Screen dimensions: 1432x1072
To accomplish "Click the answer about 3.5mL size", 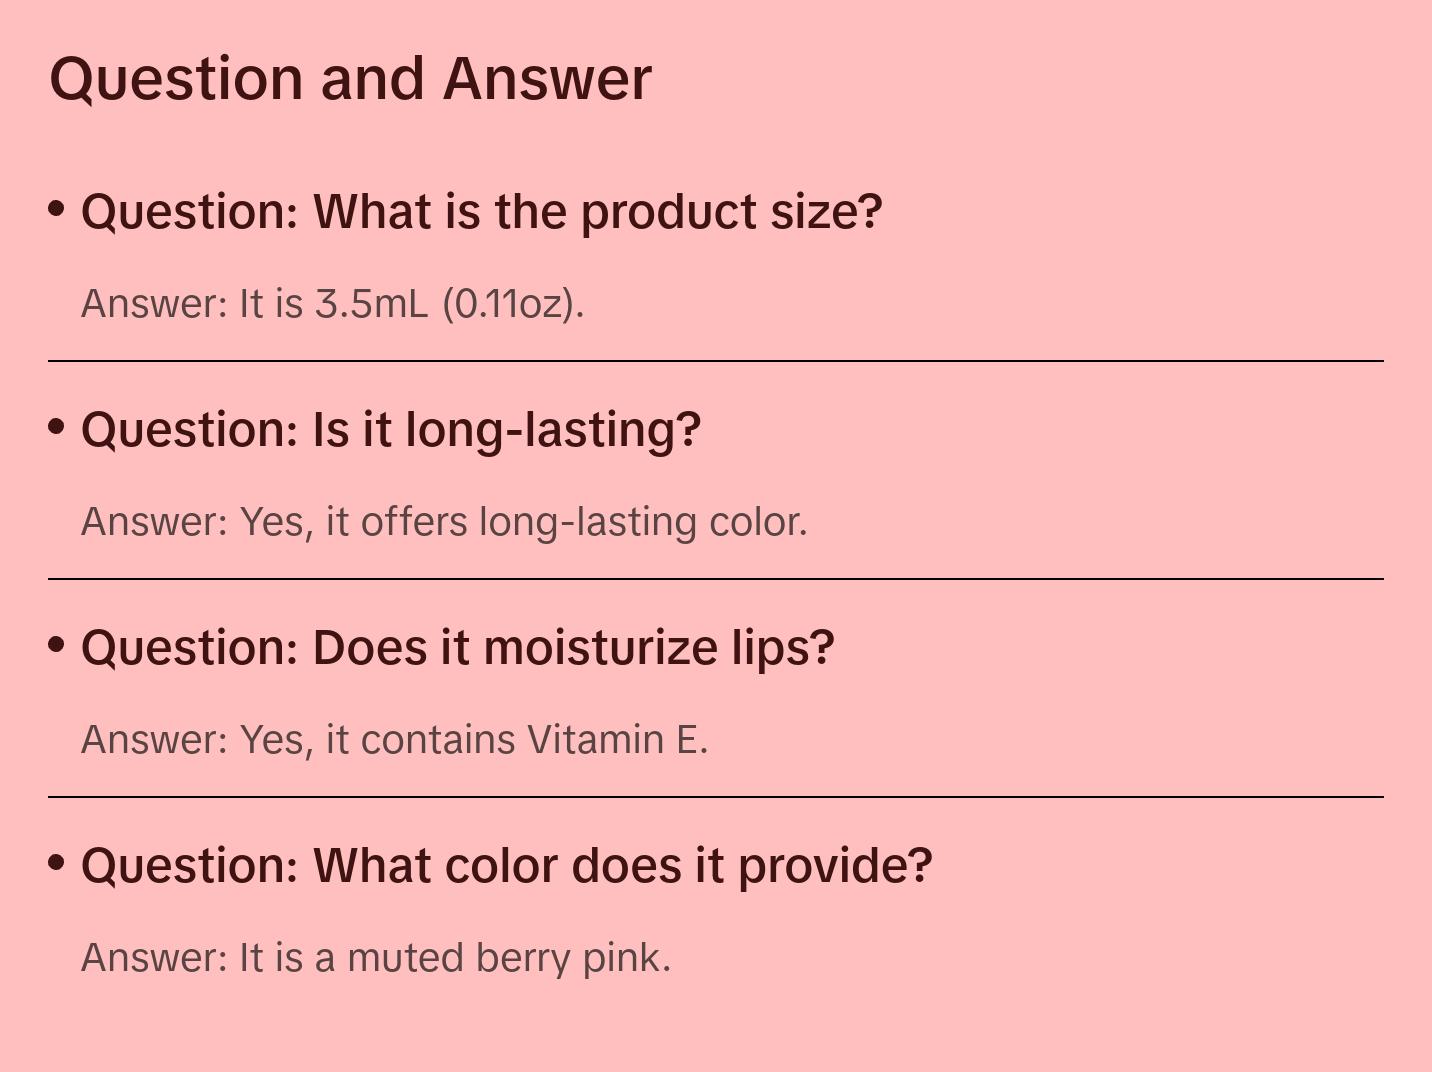I will click(332, 303).
